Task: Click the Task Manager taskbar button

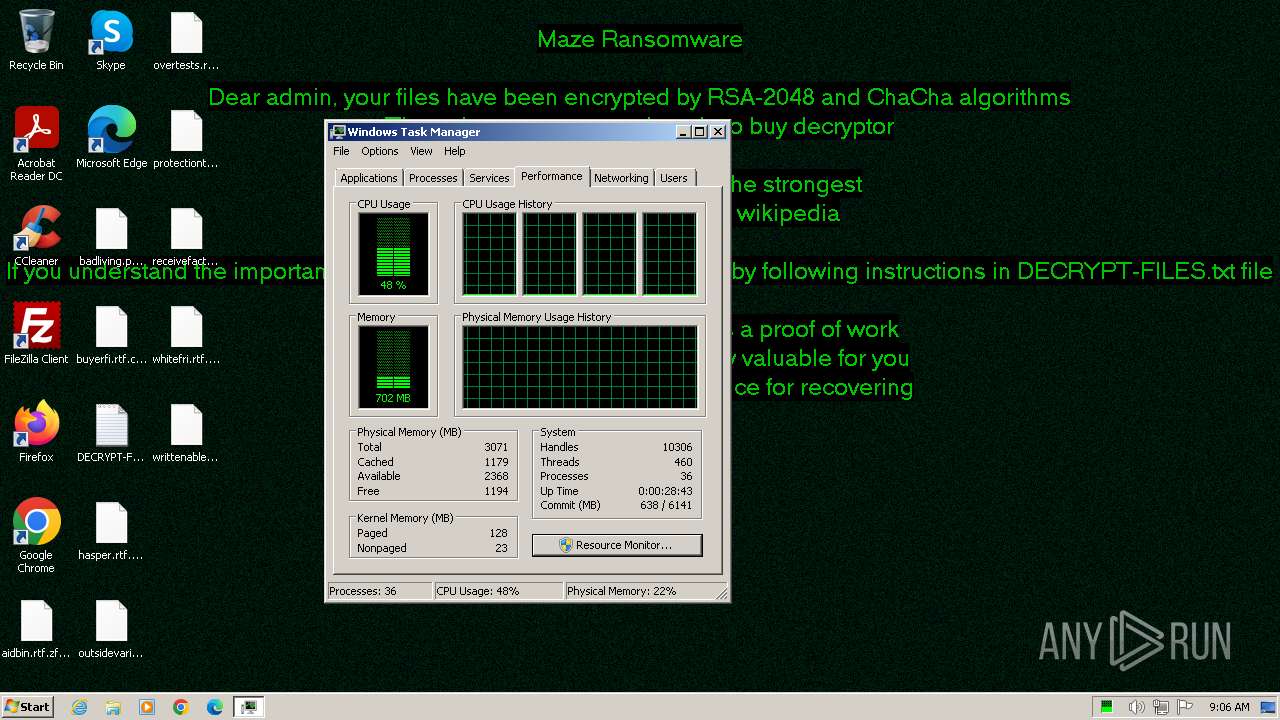Action: 248,707
